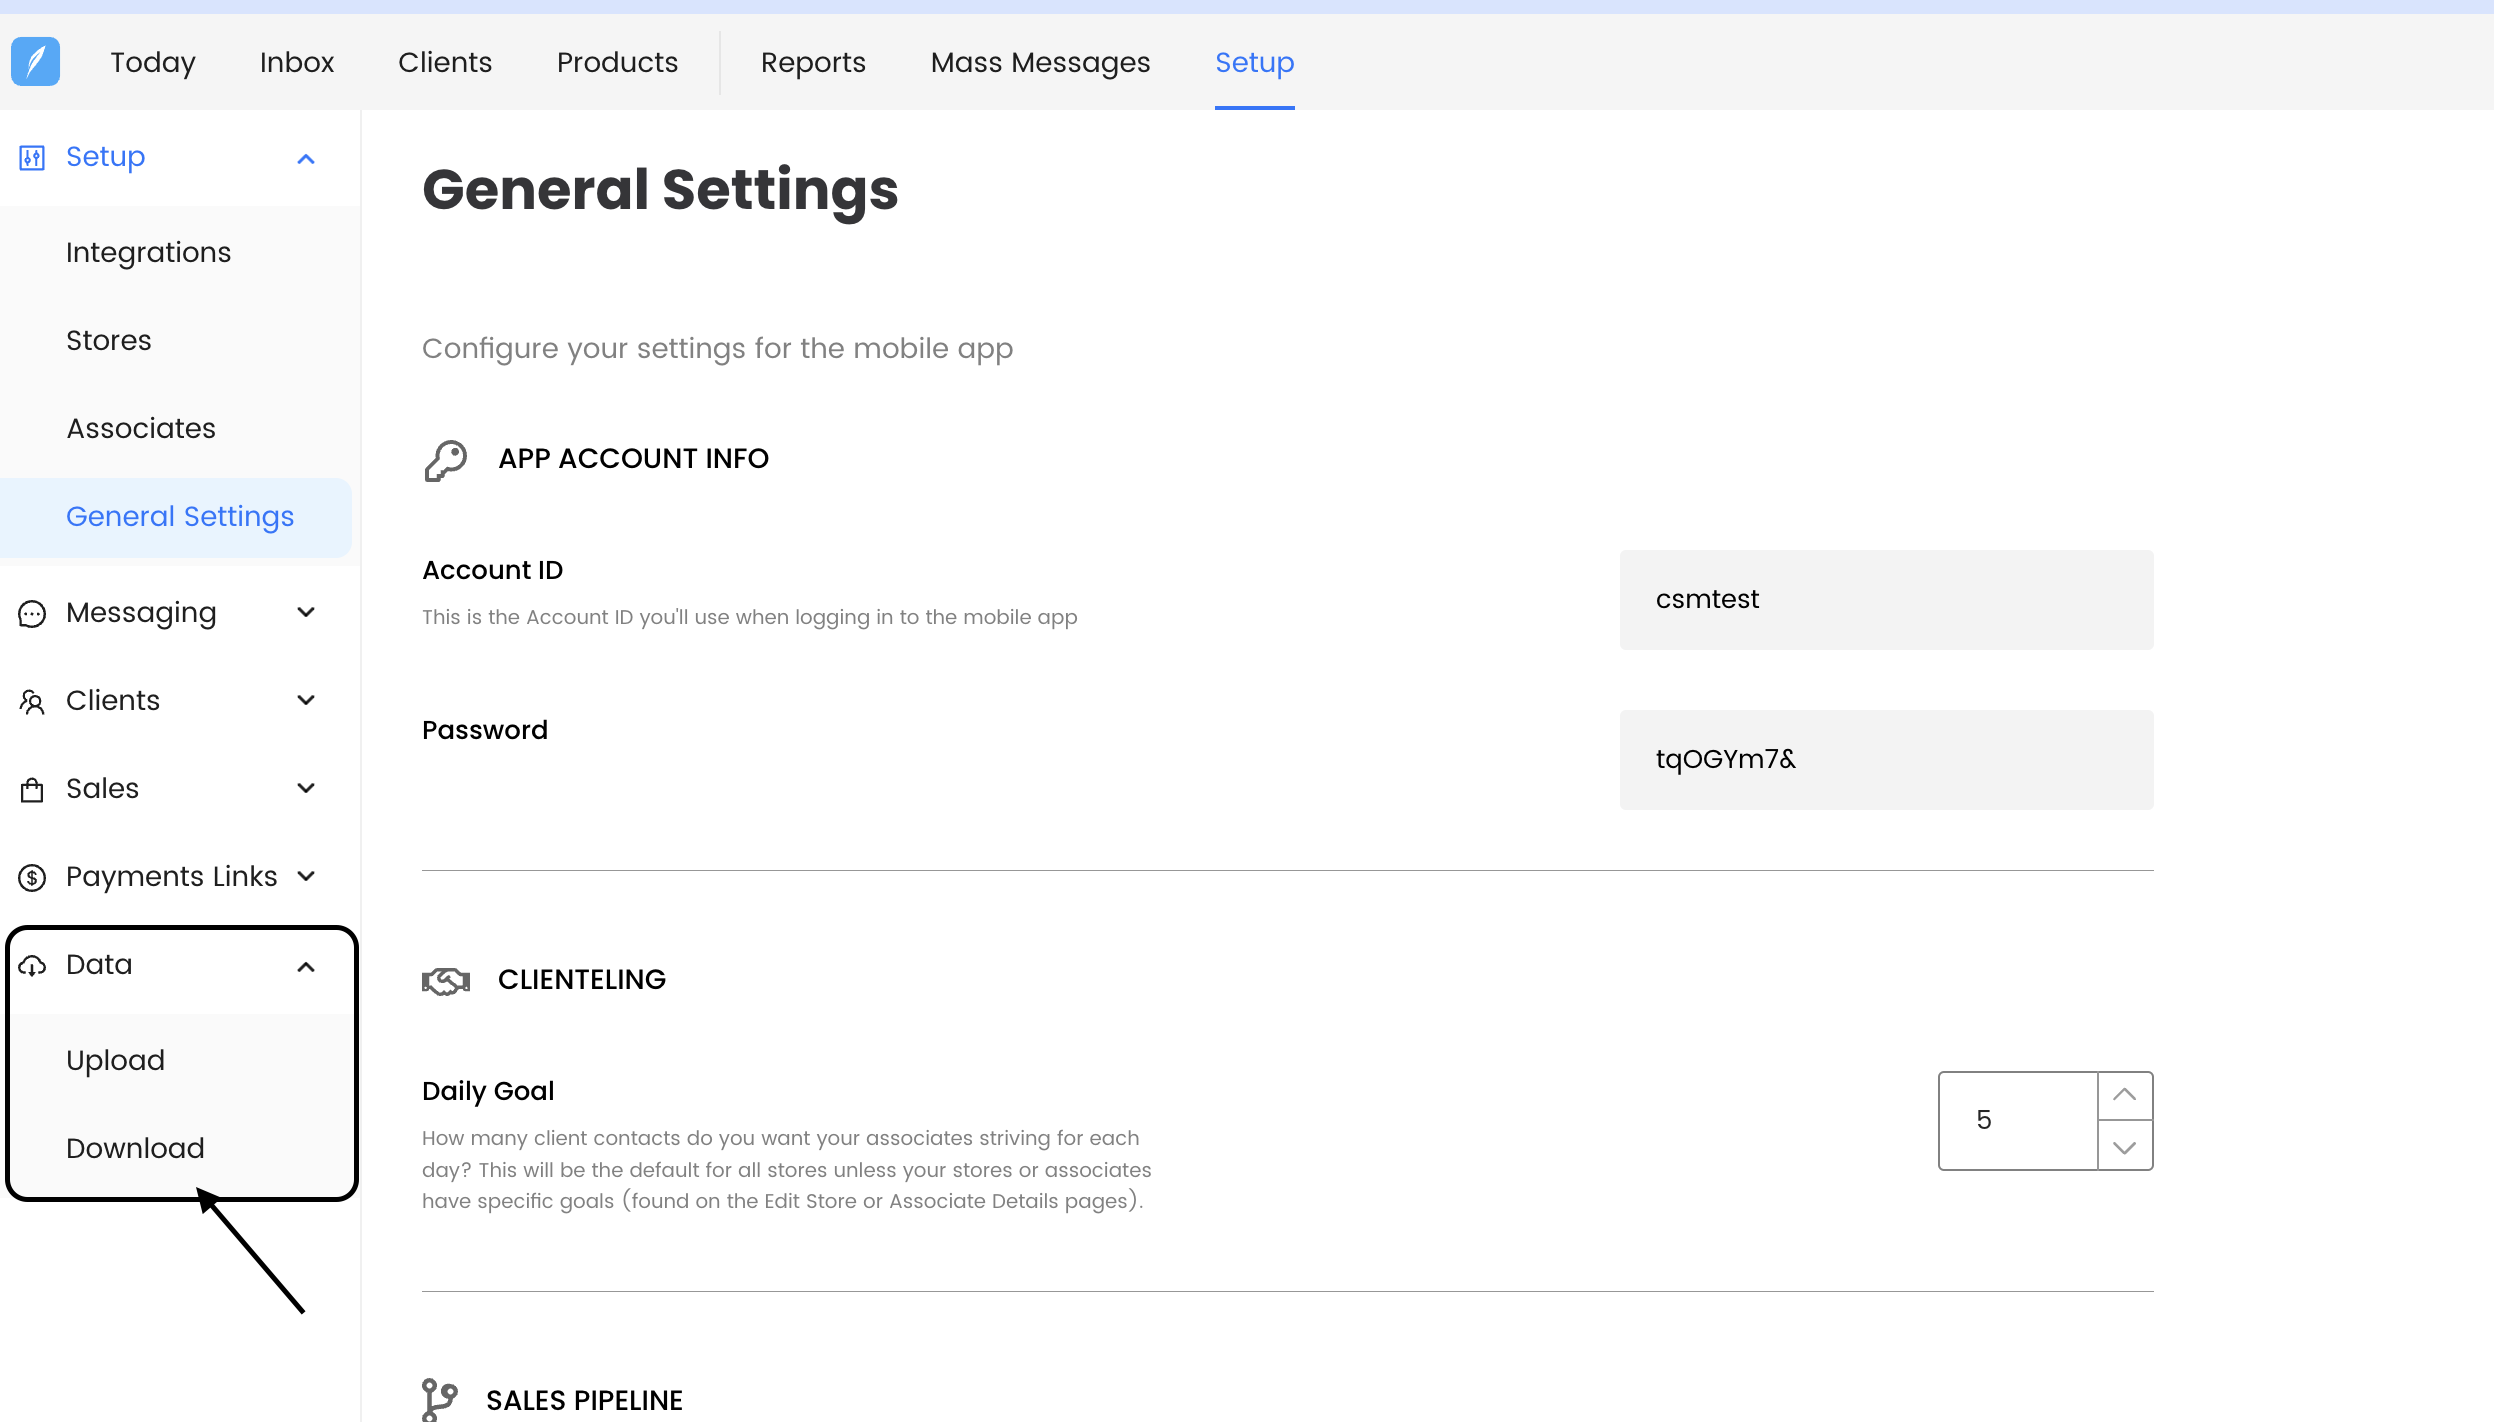
Task: Decrease Daily Goal with down arrow
Action: (x=2124, y=1147)
